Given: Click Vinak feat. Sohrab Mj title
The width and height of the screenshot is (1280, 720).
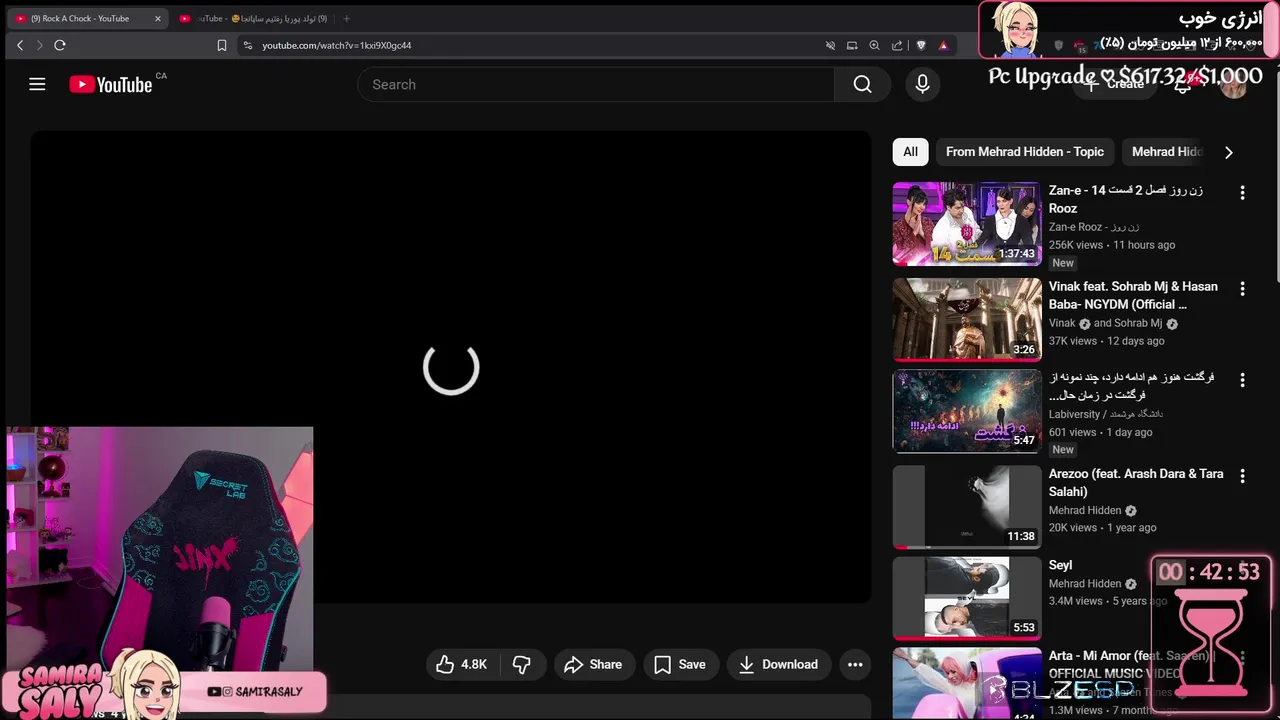Looking at the screenshot, I should point(1133,295).
